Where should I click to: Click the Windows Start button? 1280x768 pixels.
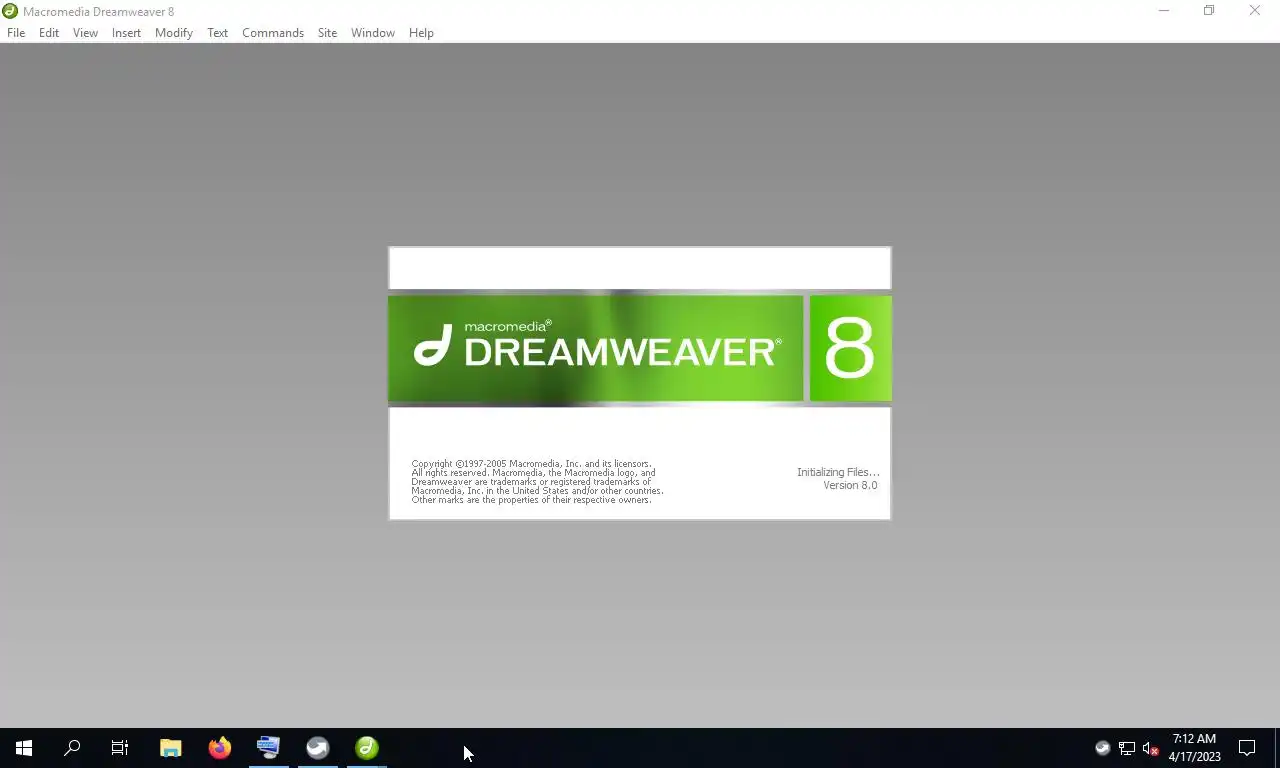[24, 748]
